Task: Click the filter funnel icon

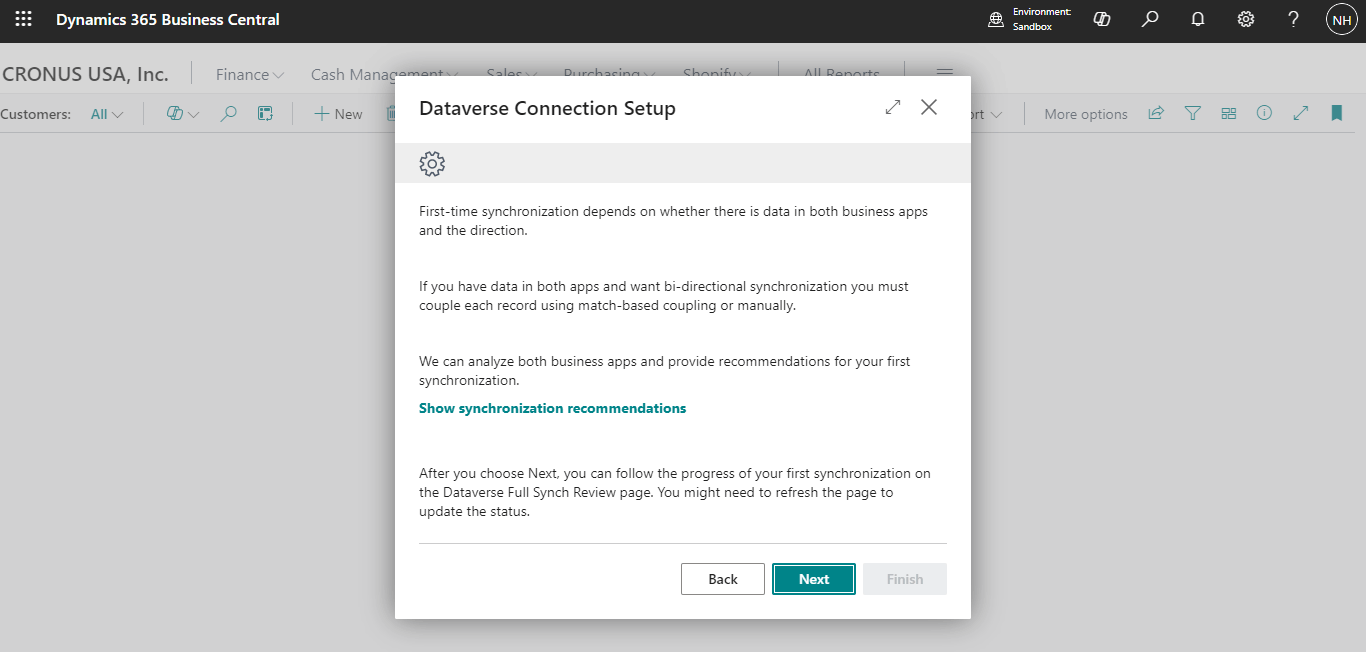Action: pos(1192,114)
